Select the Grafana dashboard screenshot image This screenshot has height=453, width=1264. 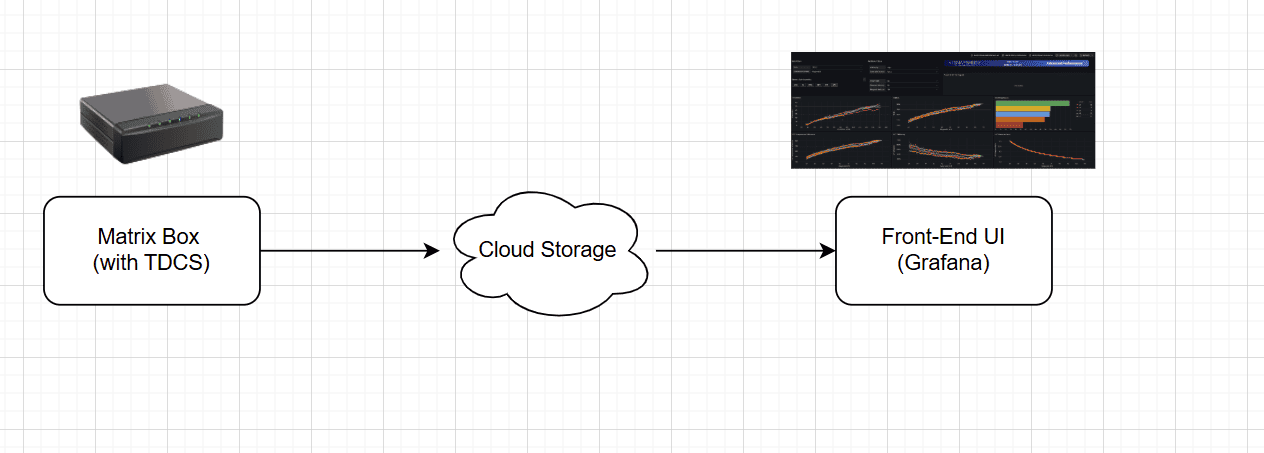click(x=943, y=110)
